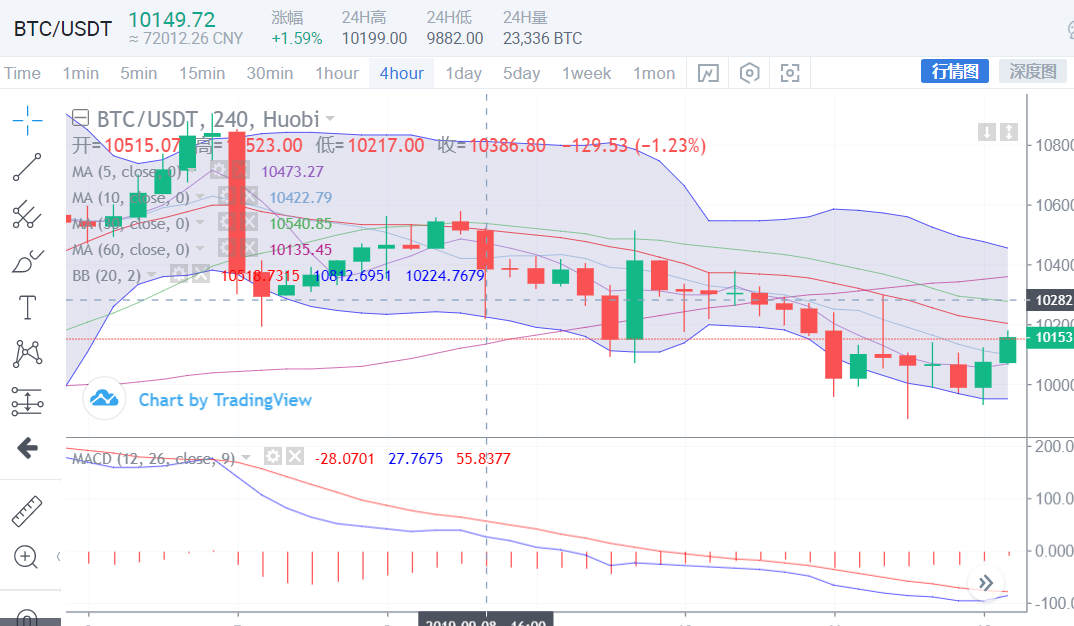Viewport: 1074px width, 626px height.
Task: Select the text annotation tool
Action: click(x=27, y=307)
